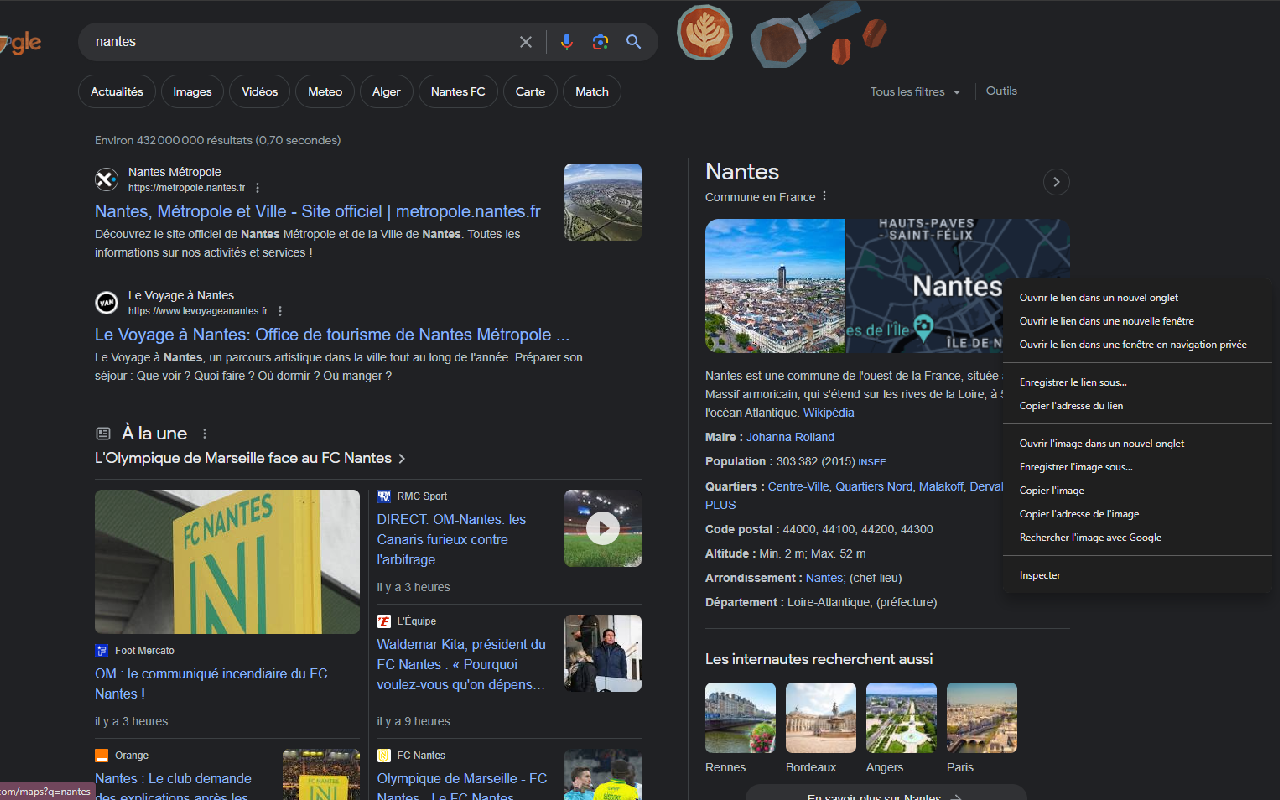Image resolution: width=1280 pixels, height=800 pixels.
Task: Open options next to "Commune en France"
Action: click(823, 196)
